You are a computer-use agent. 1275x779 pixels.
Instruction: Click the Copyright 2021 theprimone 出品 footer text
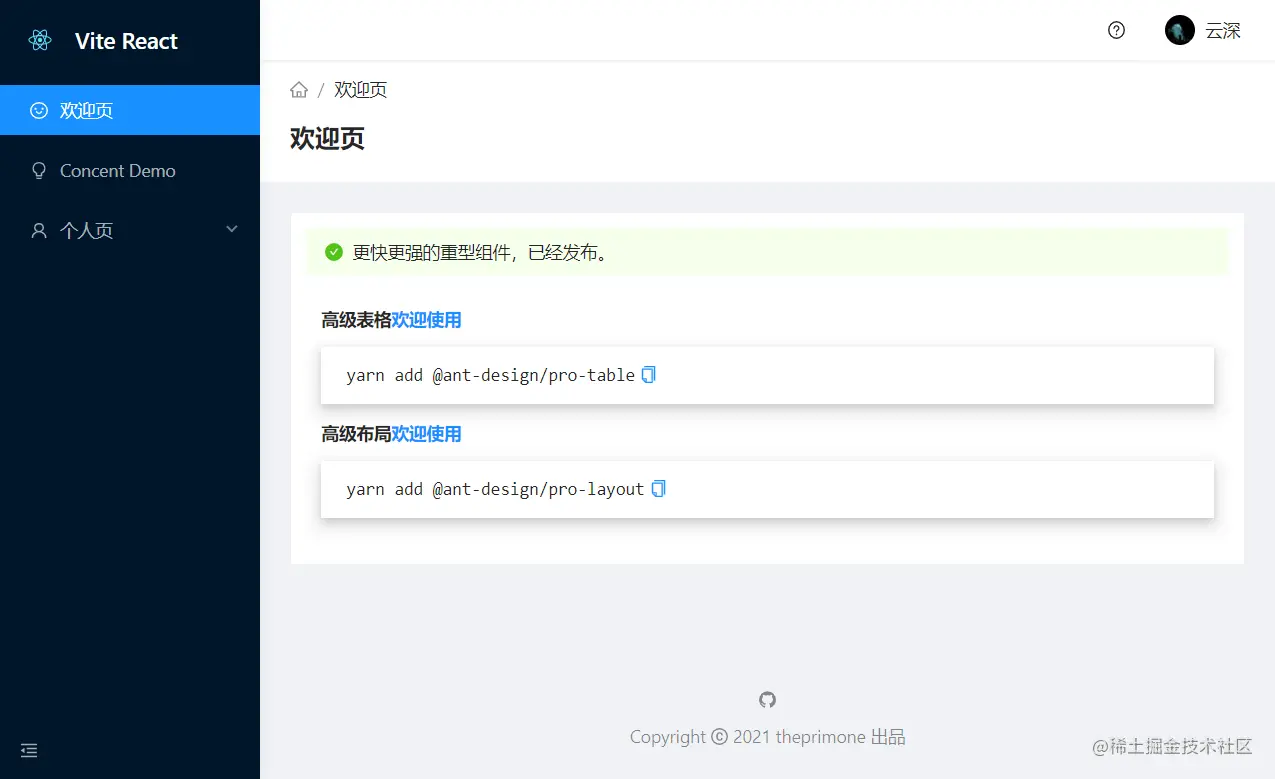tap(767, 737)
